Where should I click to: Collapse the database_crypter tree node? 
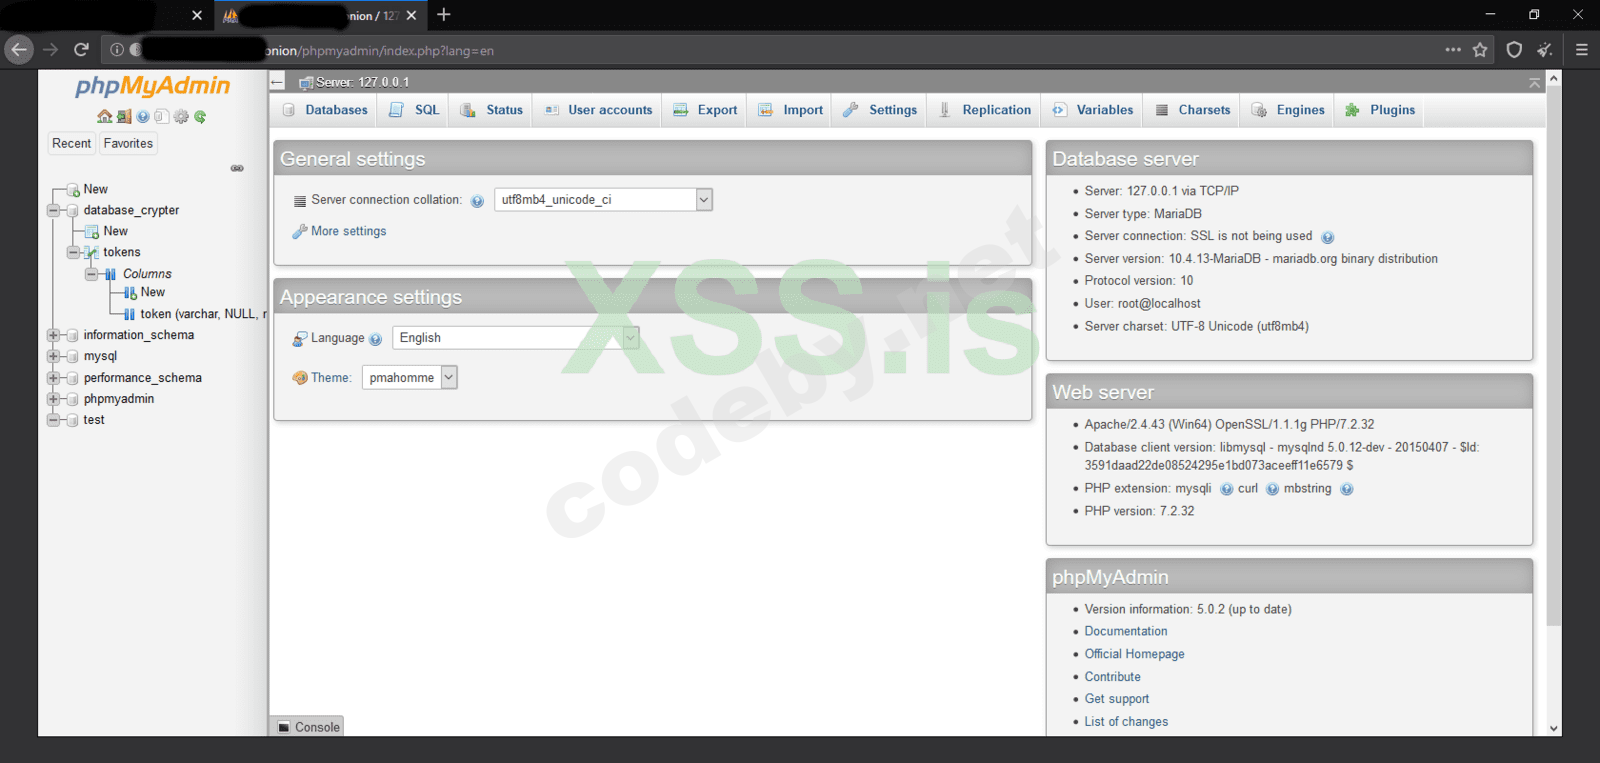coord(53,210)
